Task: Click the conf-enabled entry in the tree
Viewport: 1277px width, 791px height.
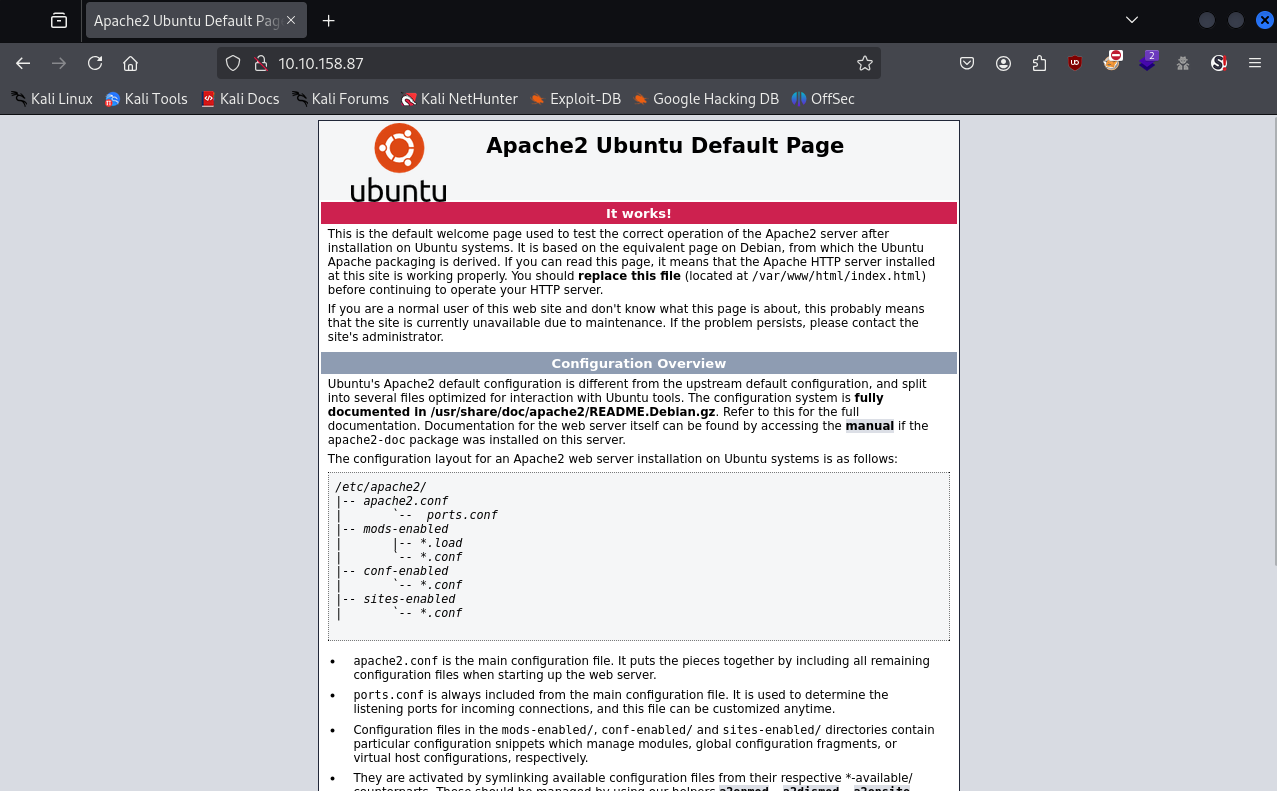Action: point(406,571)
